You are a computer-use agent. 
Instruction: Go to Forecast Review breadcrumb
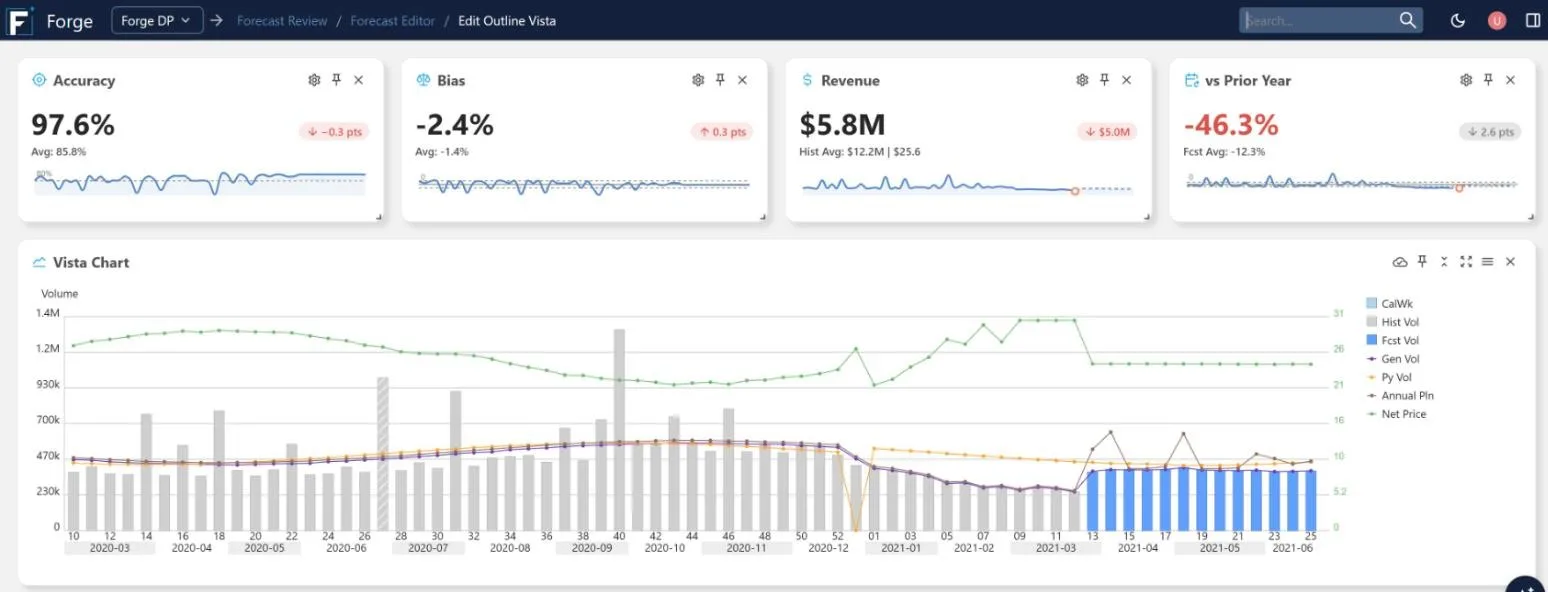(281, 20)
